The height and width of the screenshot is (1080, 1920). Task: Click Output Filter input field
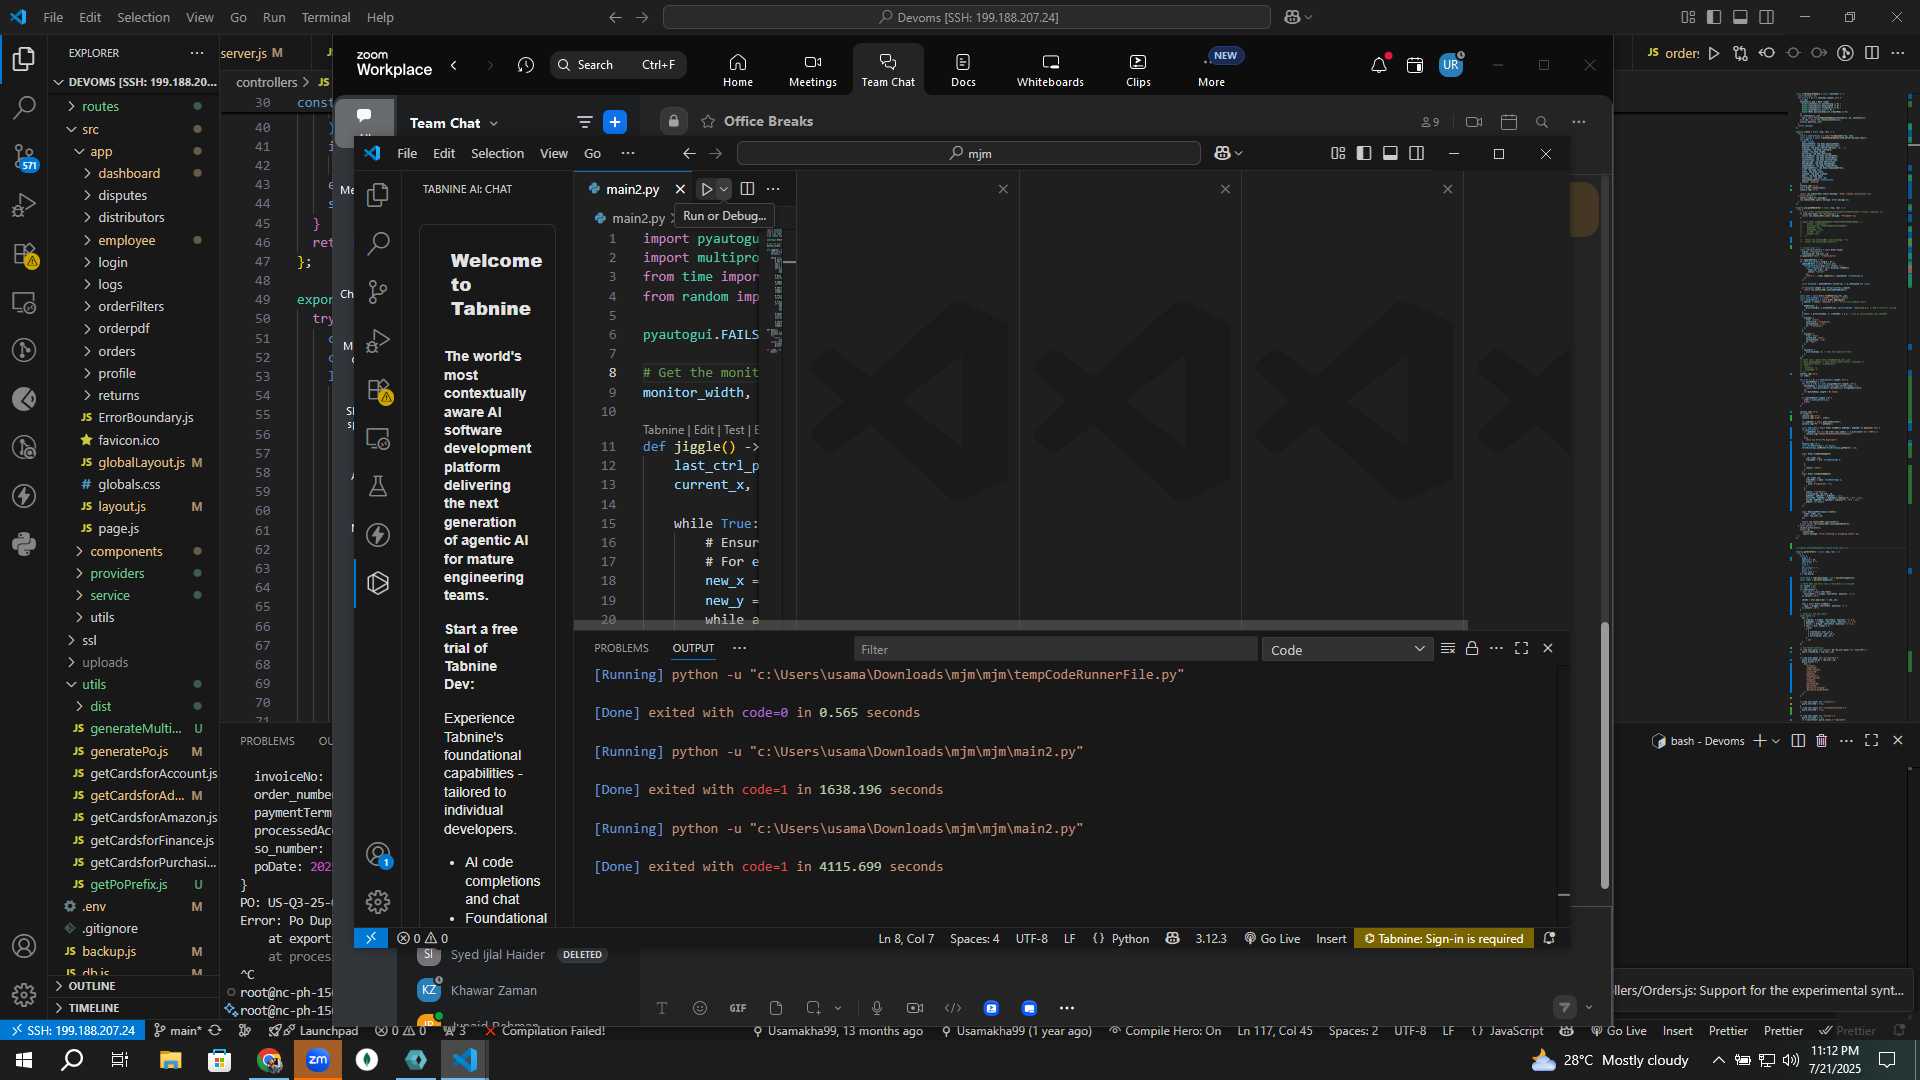click(1055, 650)
